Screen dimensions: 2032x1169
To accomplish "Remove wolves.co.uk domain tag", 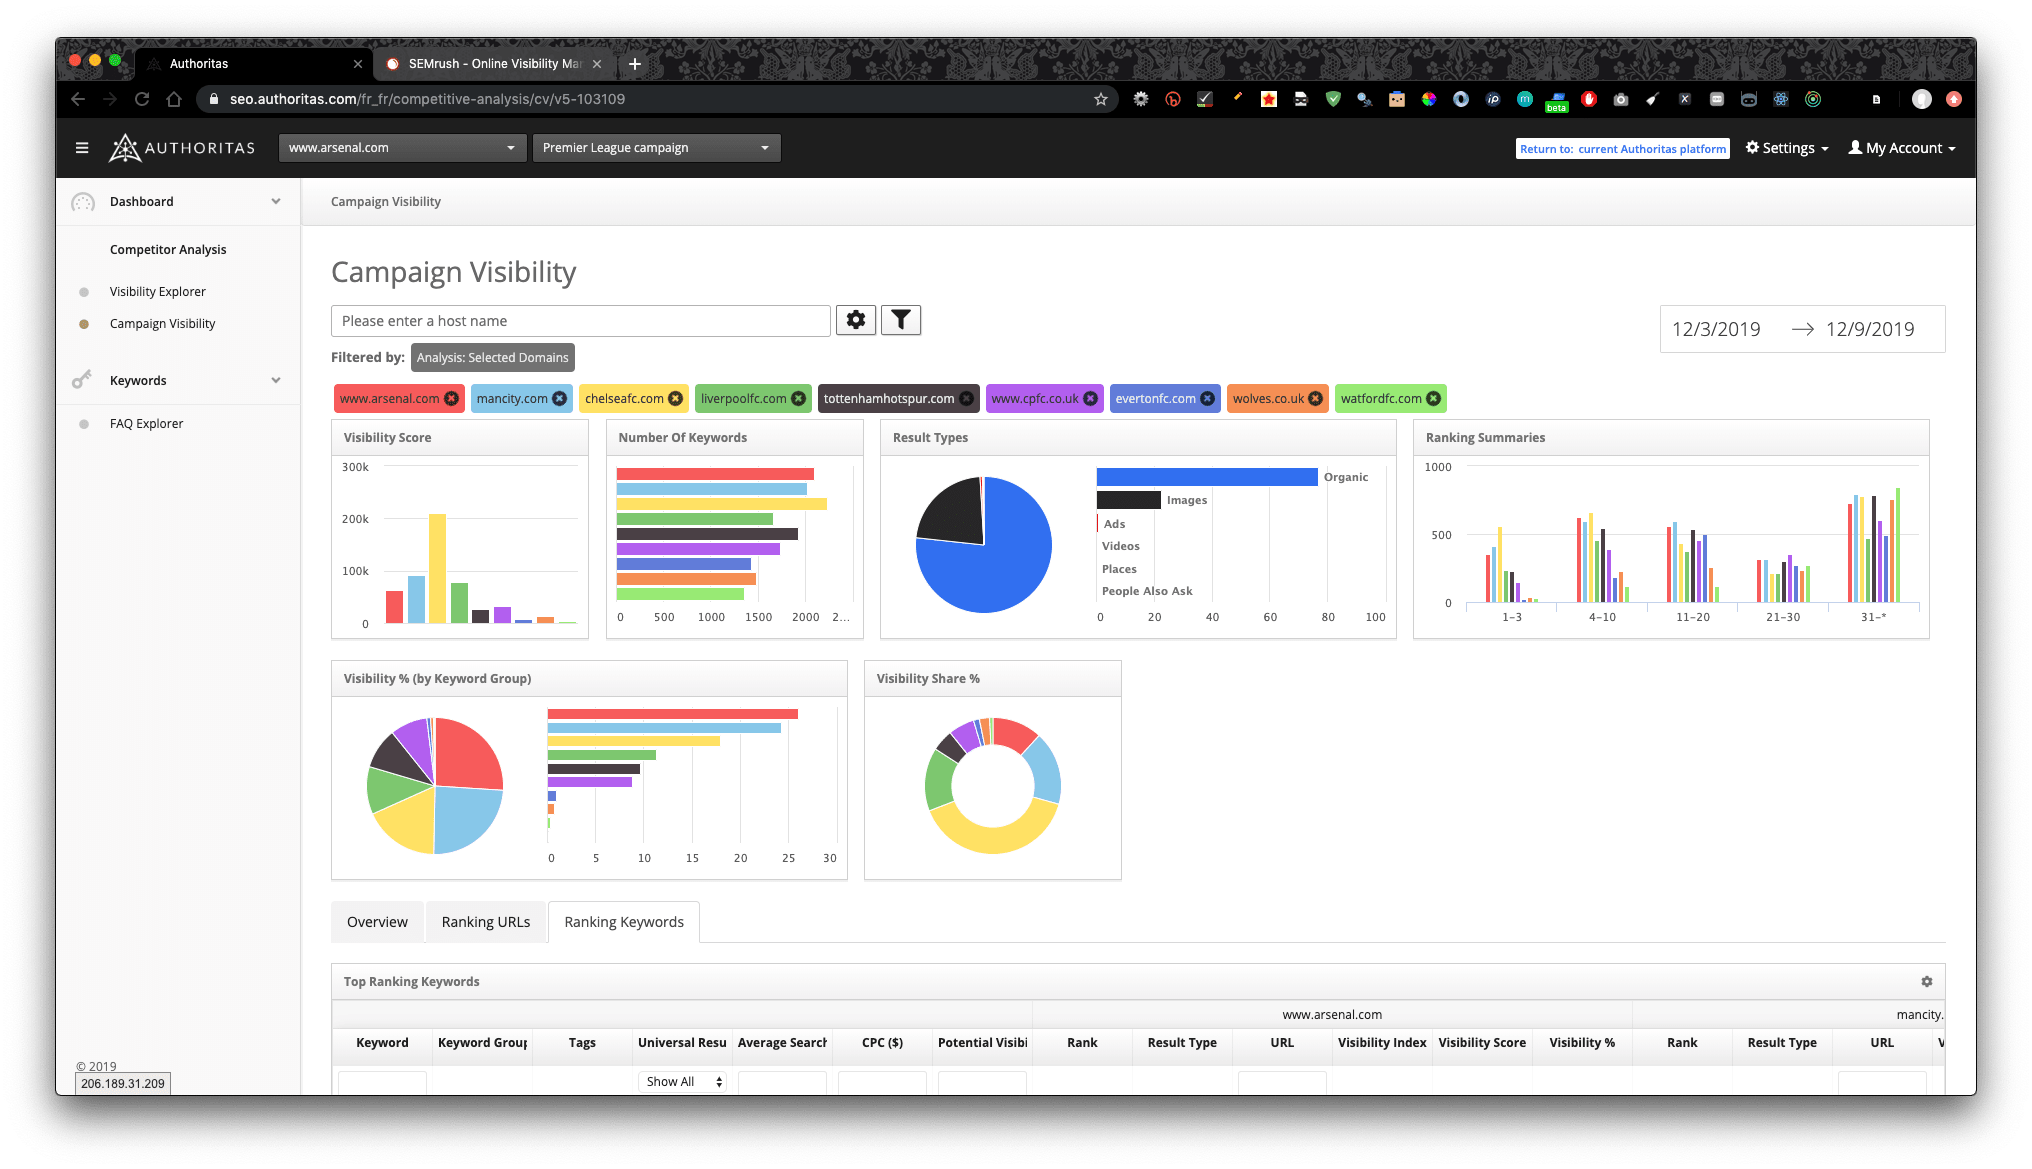I will (1316, 399).
